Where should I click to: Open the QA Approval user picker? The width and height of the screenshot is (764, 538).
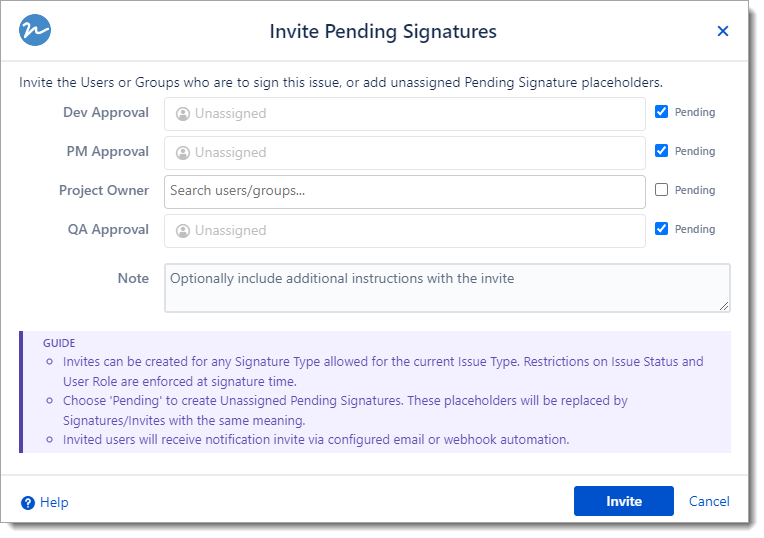point(404,231)
